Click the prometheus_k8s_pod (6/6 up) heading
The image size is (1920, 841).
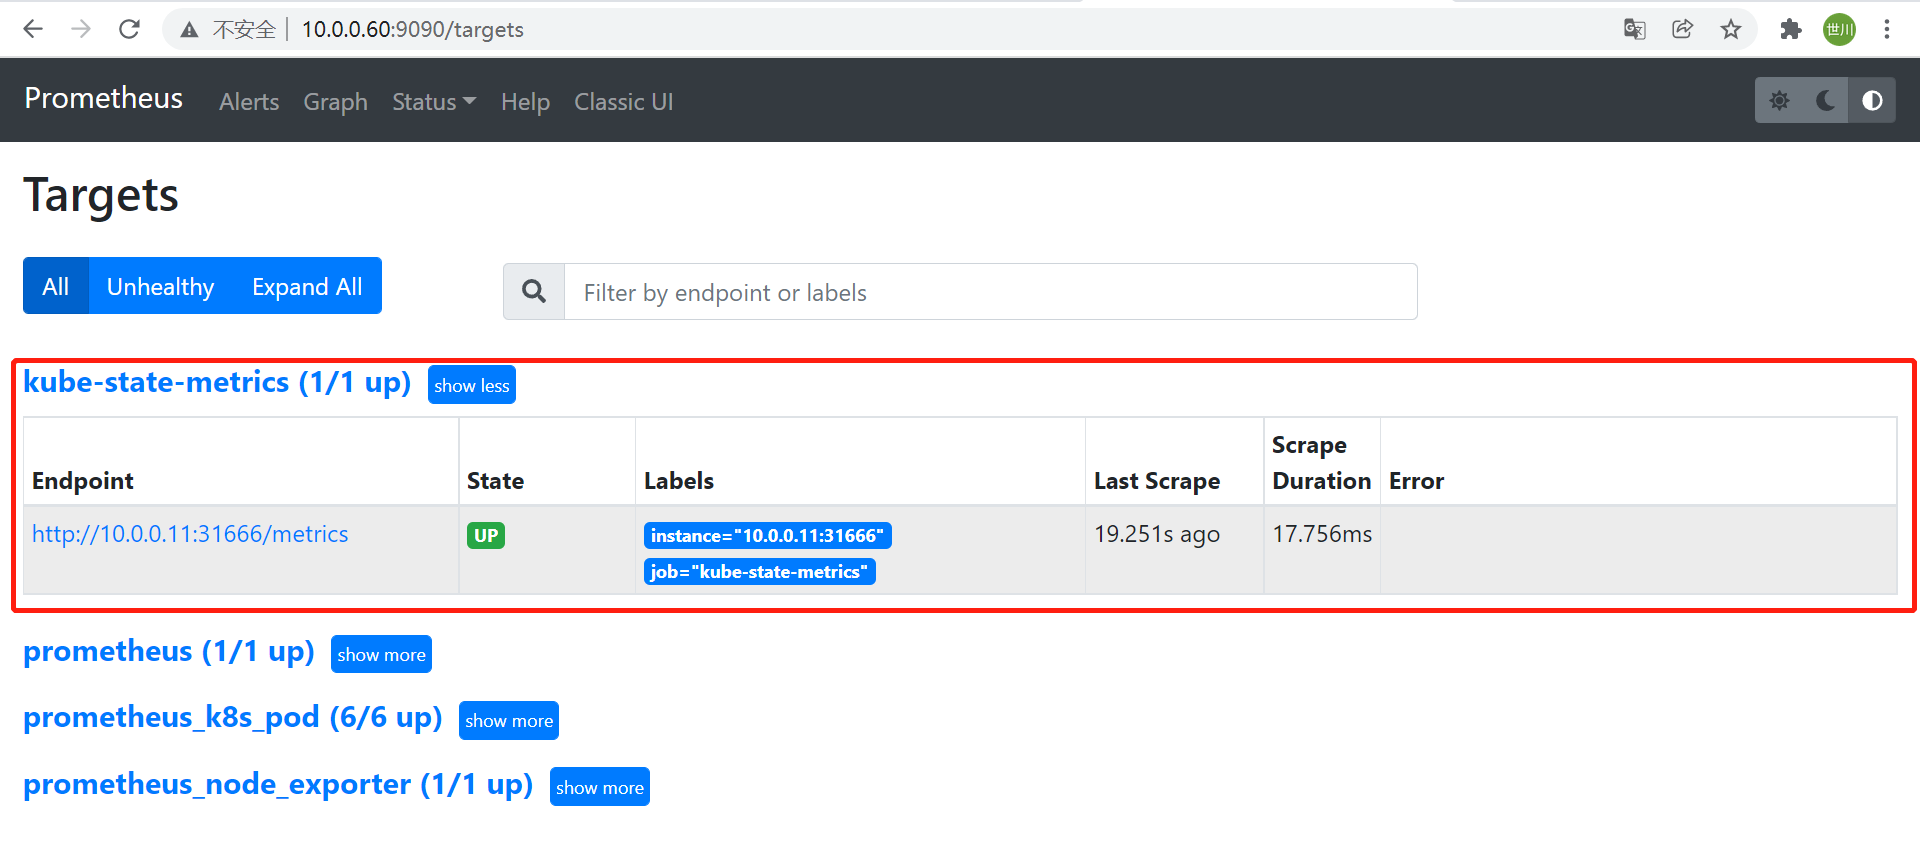(x=232, y=718)
